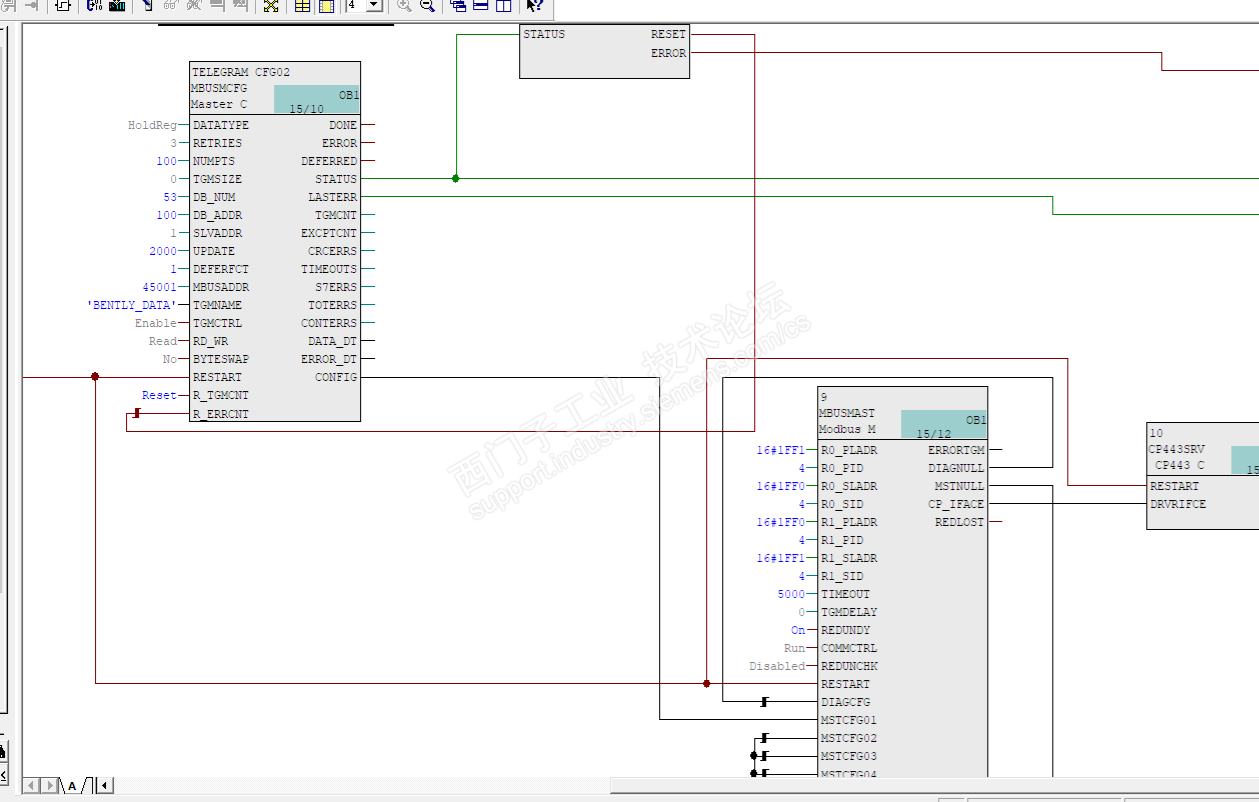Screen dimensions: 1259x802
Task: Click the tile horizontally icon
Action: click(480, 5)
